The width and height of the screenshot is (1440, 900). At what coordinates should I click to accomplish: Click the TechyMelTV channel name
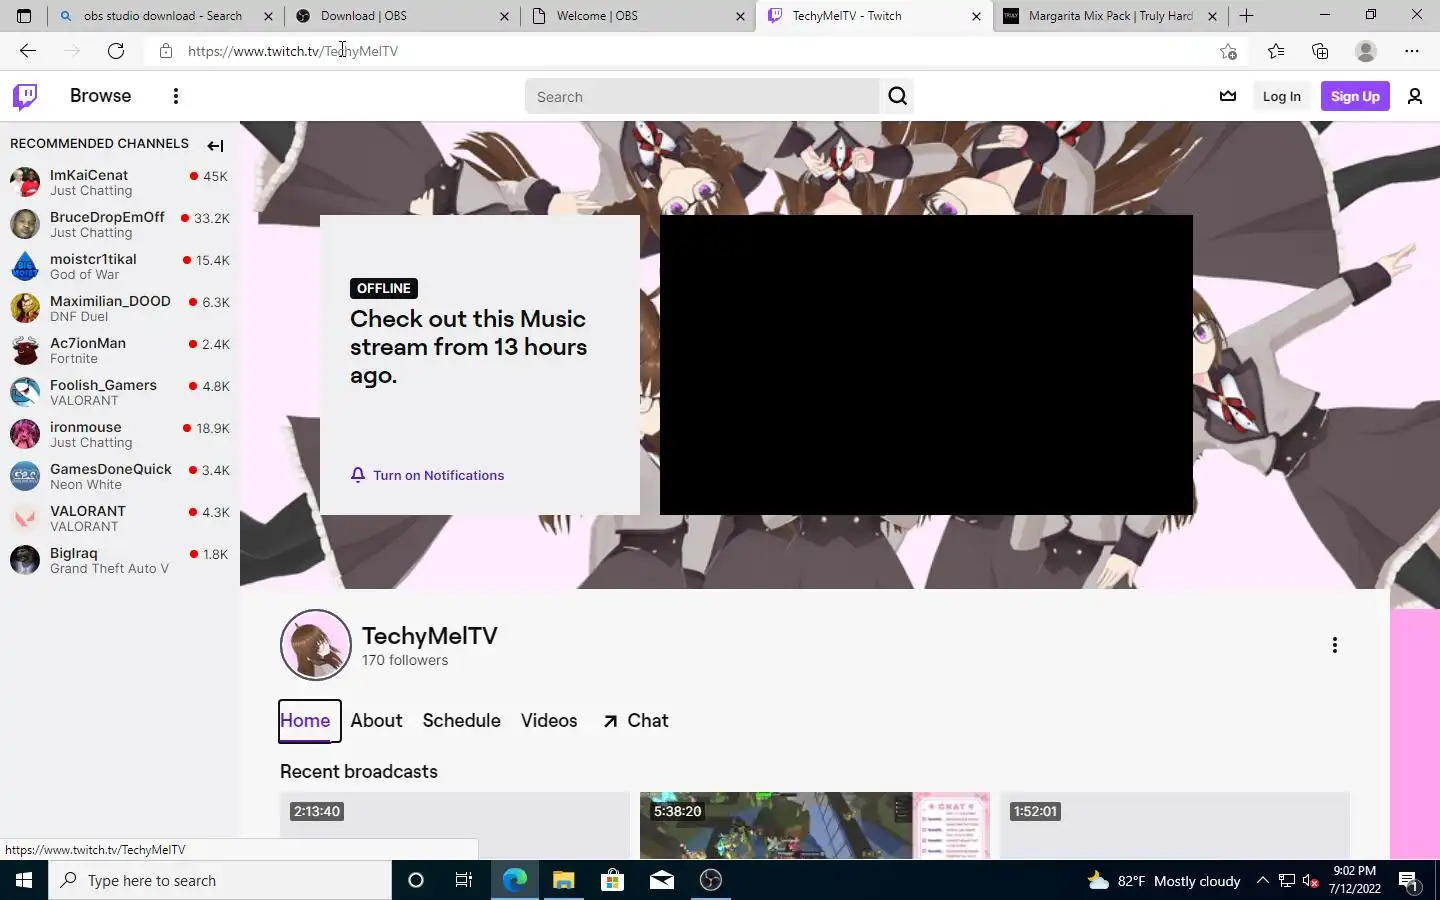(430, 636)
